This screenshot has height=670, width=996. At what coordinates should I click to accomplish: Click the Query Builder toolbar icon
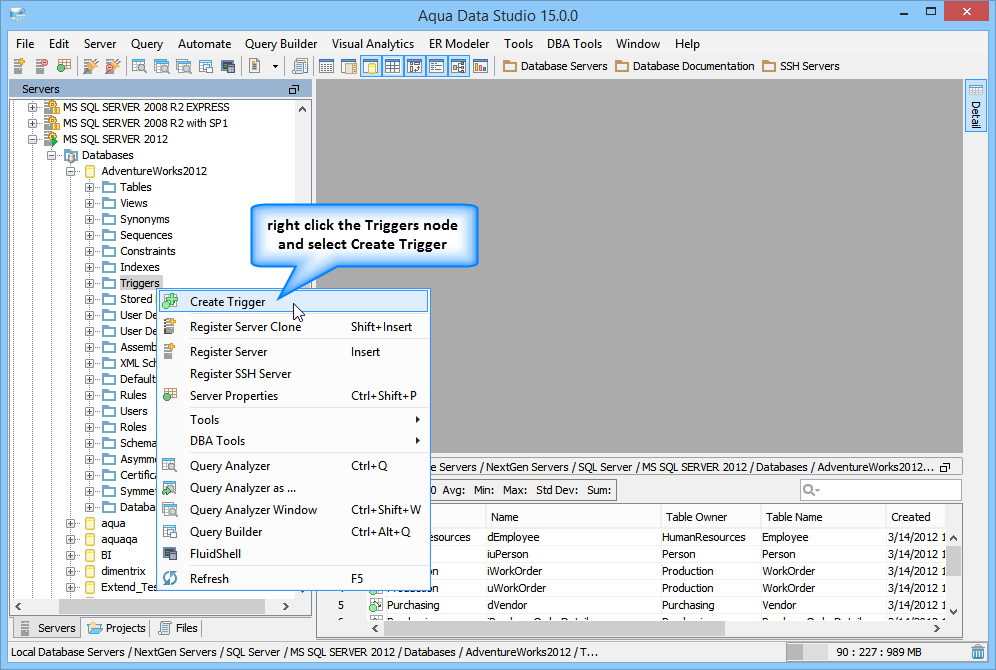pos(206,66)
